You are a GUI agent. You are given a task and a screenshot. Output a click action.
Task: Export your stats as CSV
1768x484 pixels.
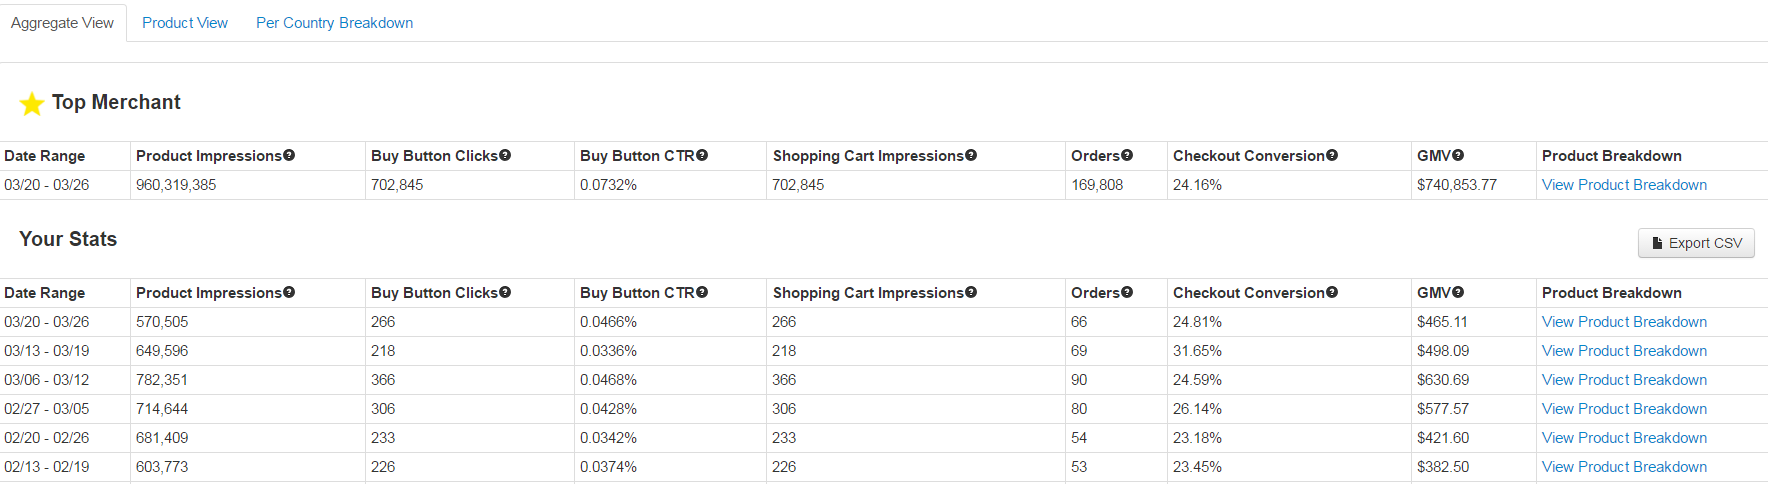[x=1696, y=243]
